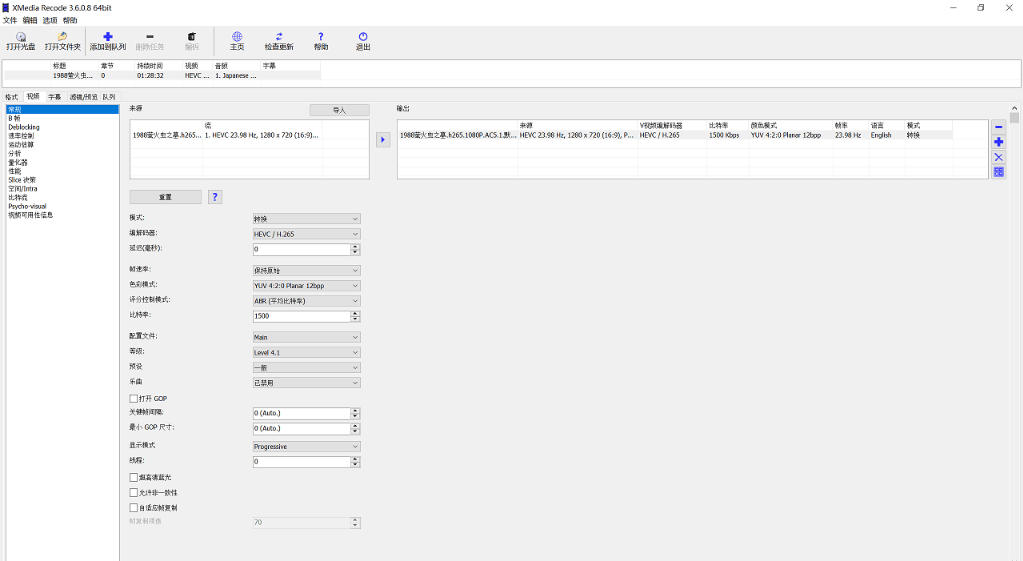
Task: Open the Codec dropdown showing HEVC / H.265
Action: pos(306,234)
